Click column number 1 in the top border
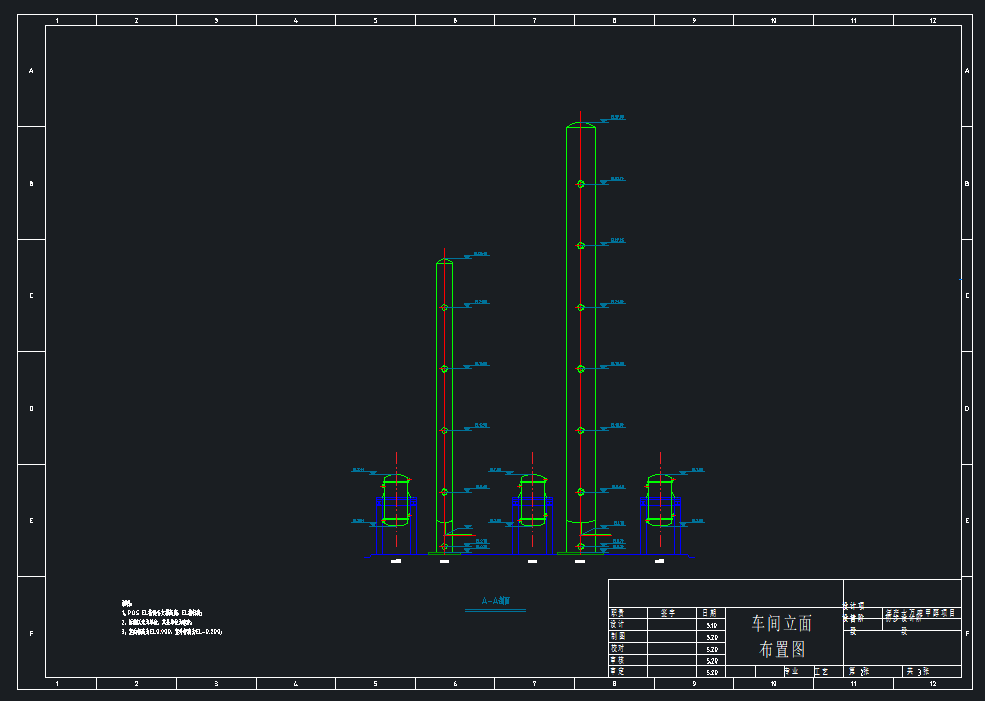Viewport: 985px width, 701px height. (57, 21)
